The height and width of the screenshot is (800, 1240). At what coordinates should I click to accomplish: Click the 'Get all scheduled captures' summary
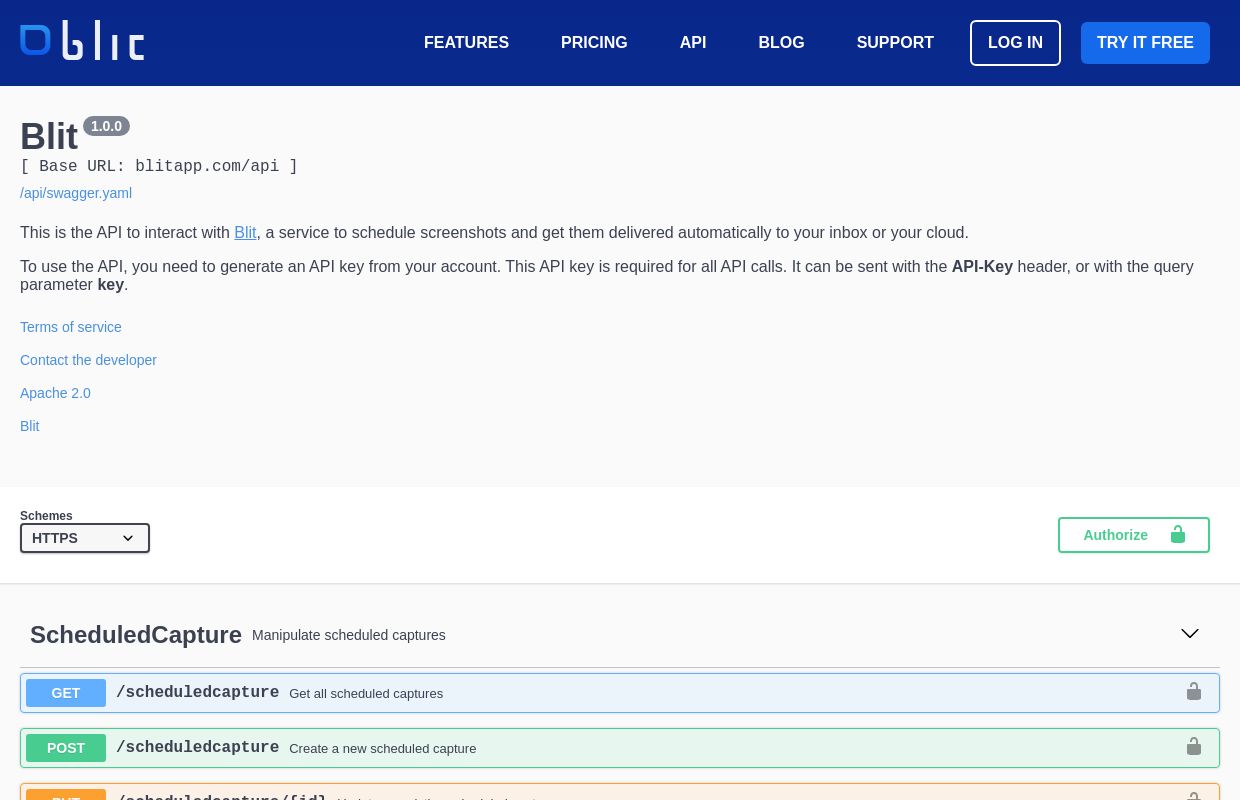pyautogui.click(x=366, y=694)
